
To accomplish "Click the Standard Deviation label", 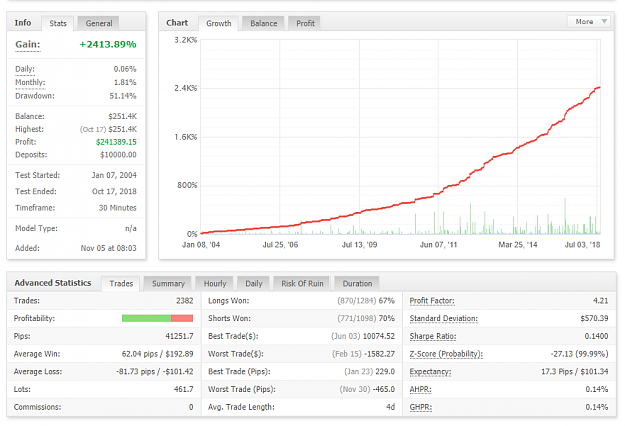I will (443, 318).
